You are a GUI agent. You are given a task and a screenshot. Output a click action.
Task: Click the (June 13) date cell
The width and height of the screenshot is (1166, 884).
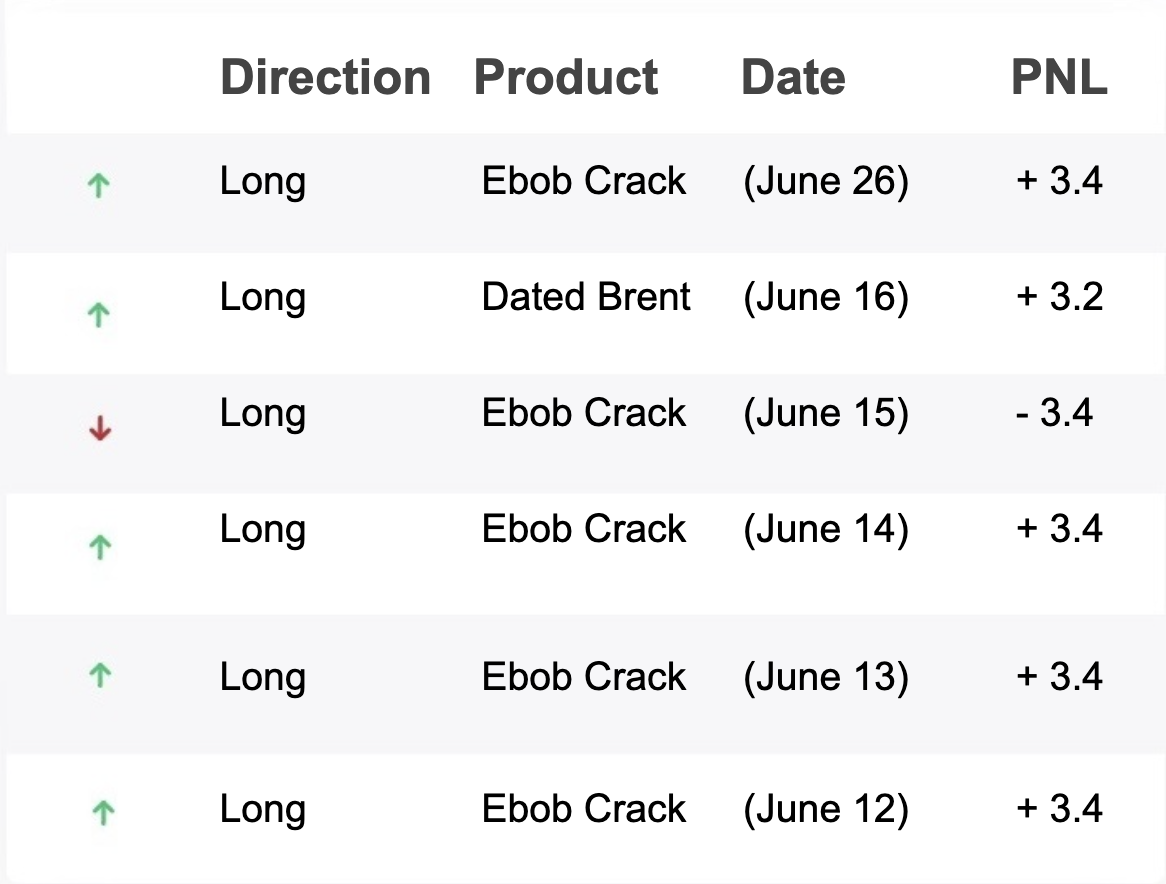(x=825, y=677)
